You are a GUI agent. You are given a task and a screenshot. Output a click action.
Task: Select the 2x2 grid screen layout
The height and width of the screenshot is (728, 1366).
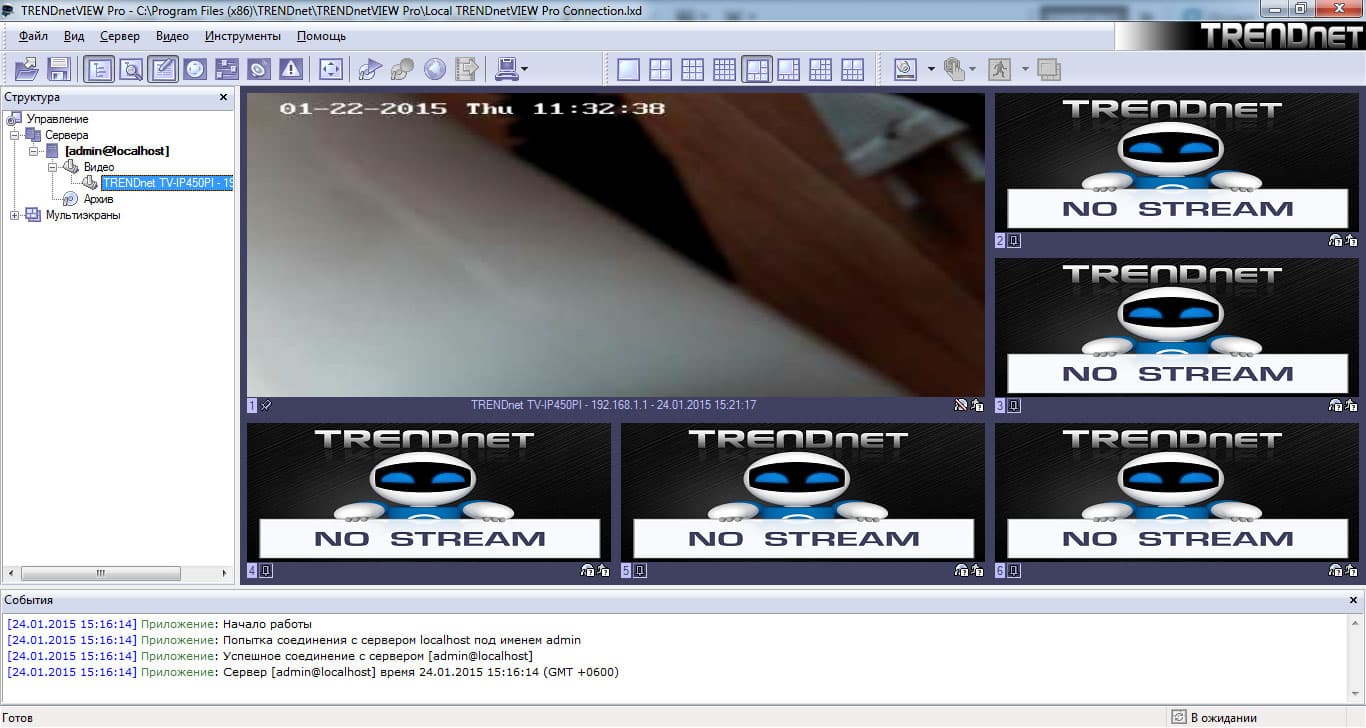[x=661, y=69]
